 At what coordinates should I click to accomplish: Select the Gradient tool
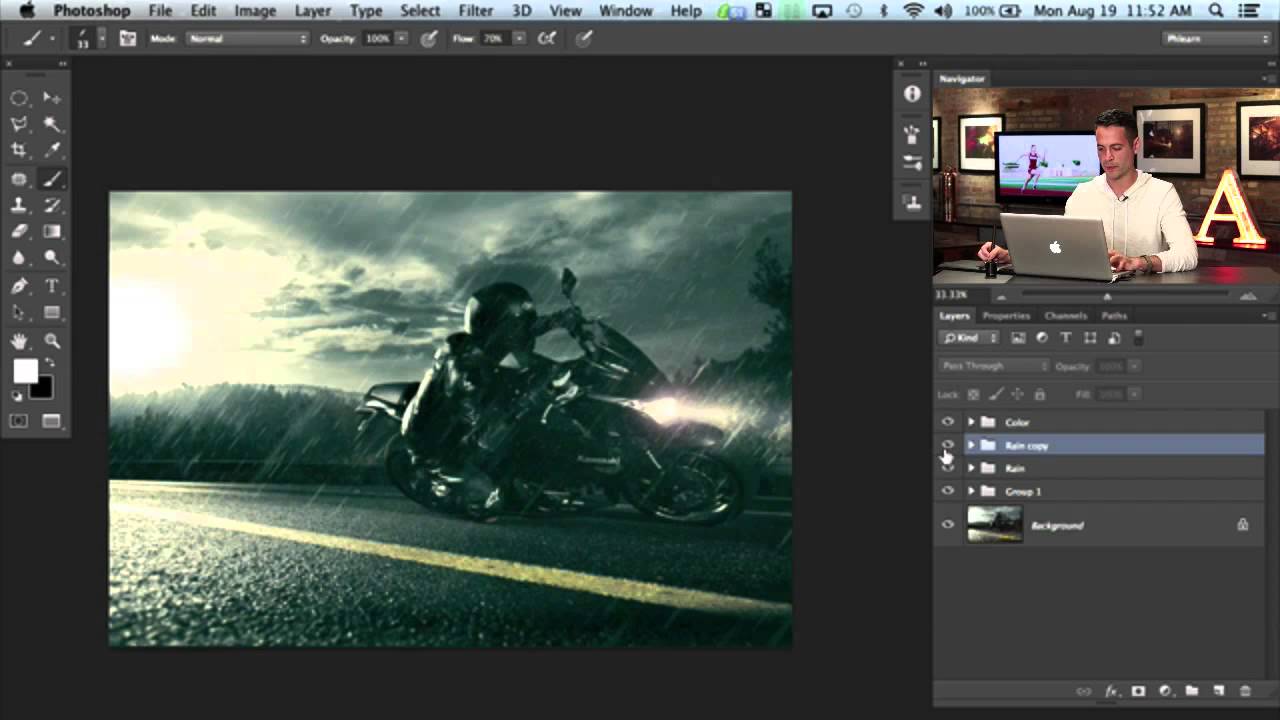(52, 231)
